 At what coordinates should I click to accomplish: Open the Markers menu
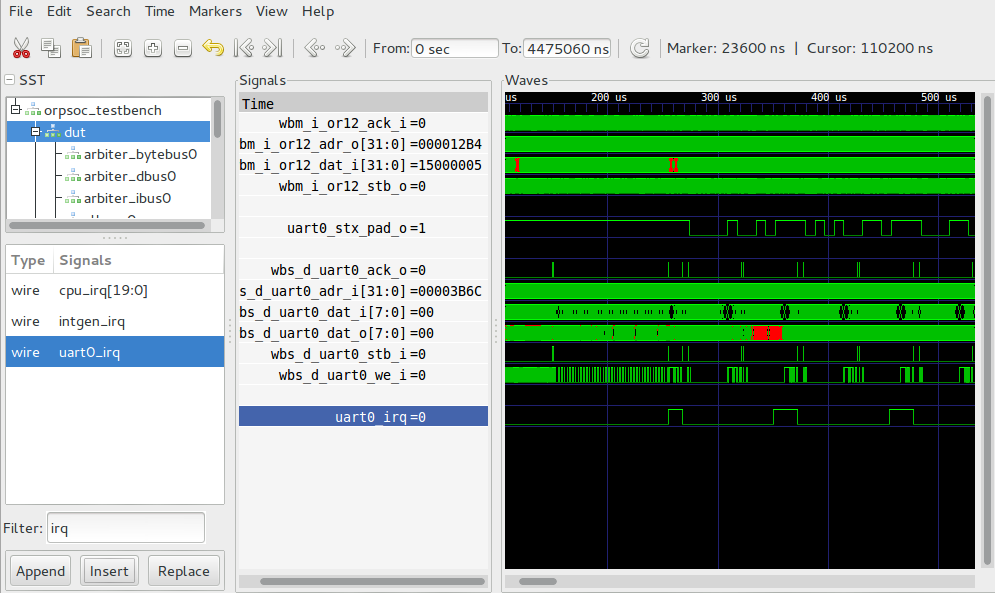coord(215,11)
